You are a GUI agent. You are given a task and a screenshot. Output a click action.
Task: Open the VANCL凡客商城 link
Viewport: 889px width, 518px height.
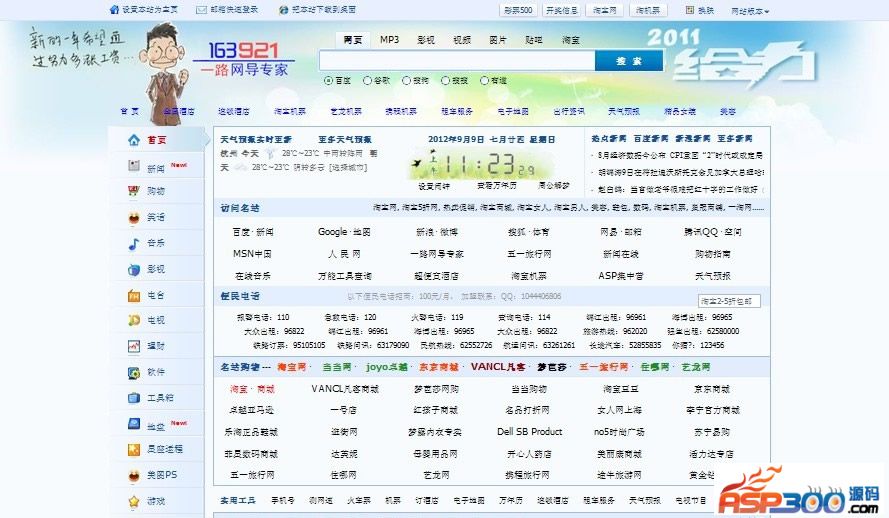point(345,389)
